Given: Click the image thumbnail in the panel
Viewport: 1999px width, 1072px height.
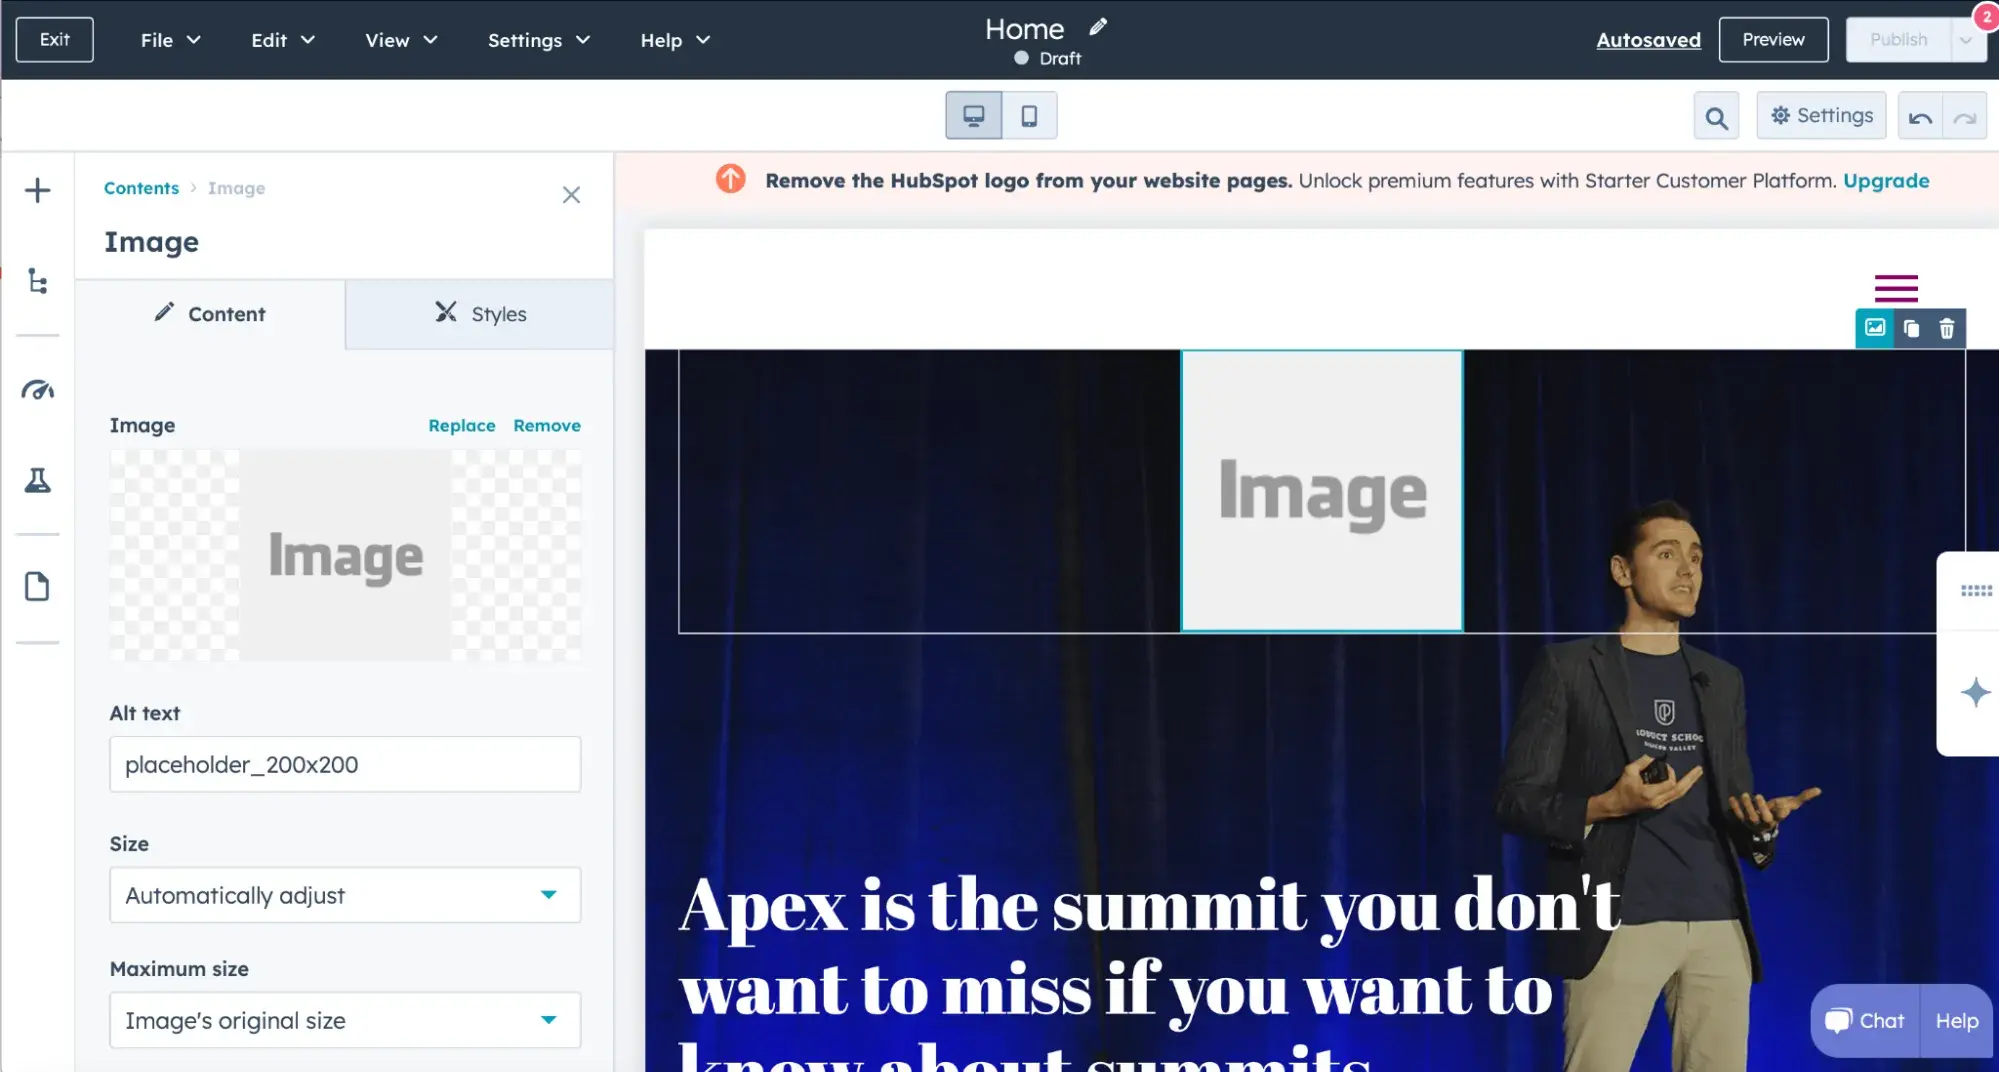Looking at the screenshot, I should pos(345,555).
